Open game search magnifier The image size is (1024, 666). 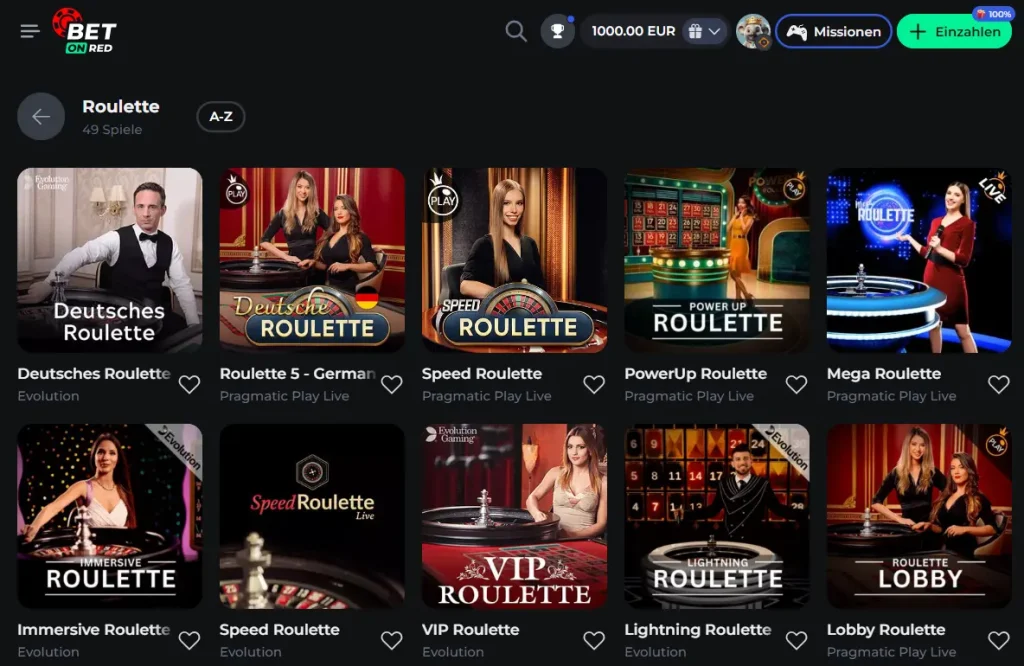click(516, 31)
